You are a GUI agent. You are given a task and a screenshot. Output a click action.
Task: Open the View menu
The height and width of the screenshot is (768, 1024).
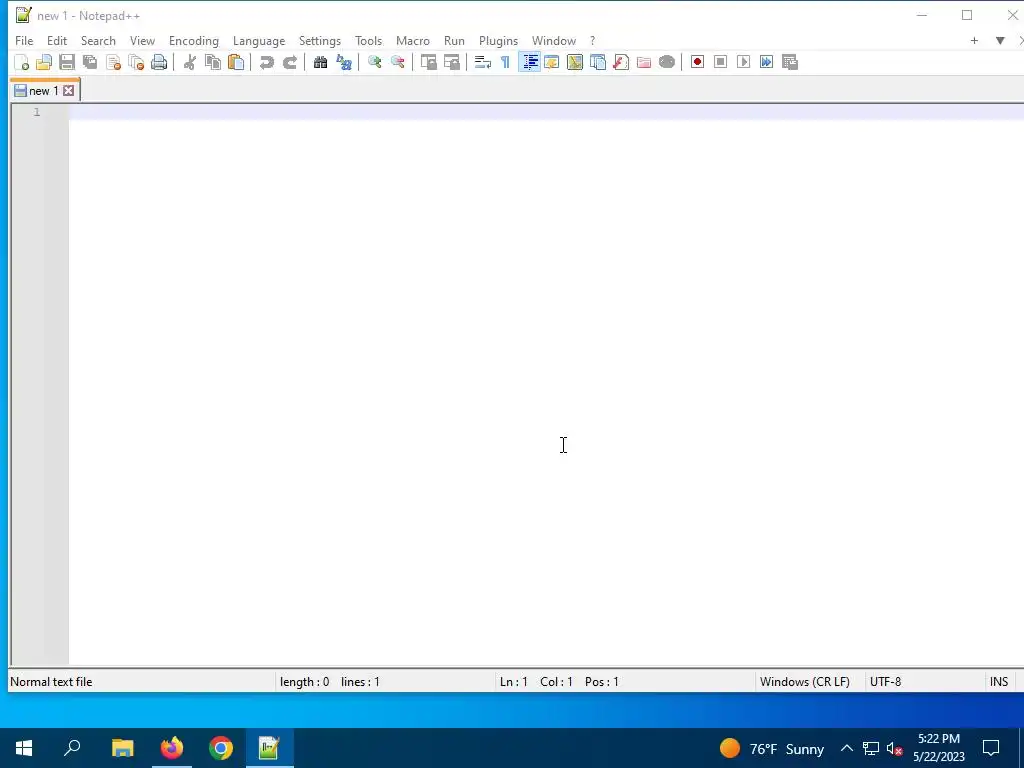pyautogui.click(x=142, y=40)
